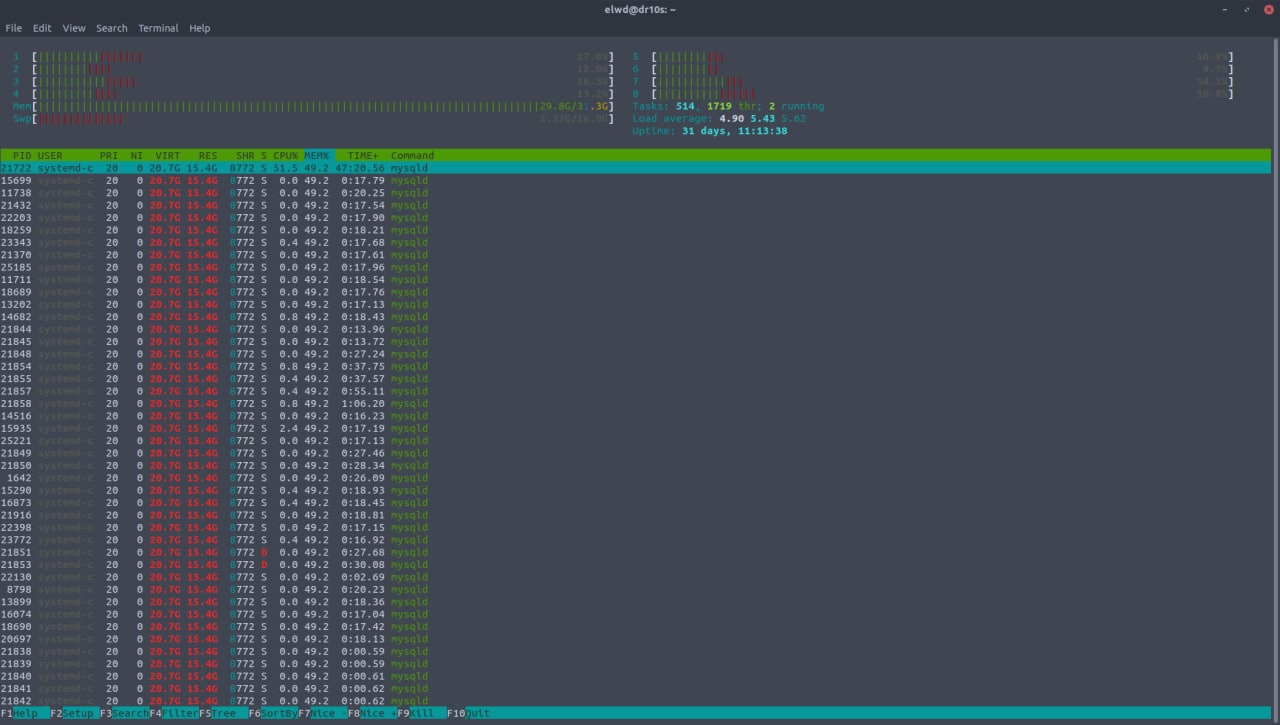Image resolution: width=1280 pixels, height=725 pixels.
Task: Click the 1:06.20 time value
Action: (x=363, y=404)
